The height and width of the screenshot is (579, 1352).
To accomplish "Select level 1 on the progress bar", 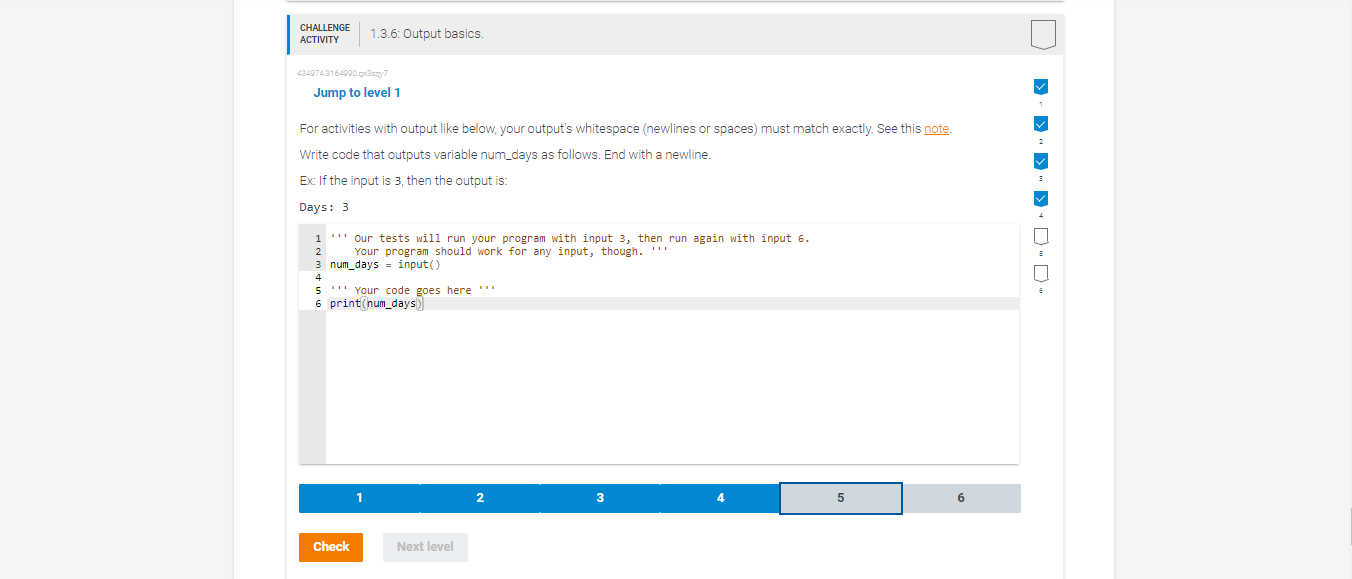I will click(x=359, y=497).
